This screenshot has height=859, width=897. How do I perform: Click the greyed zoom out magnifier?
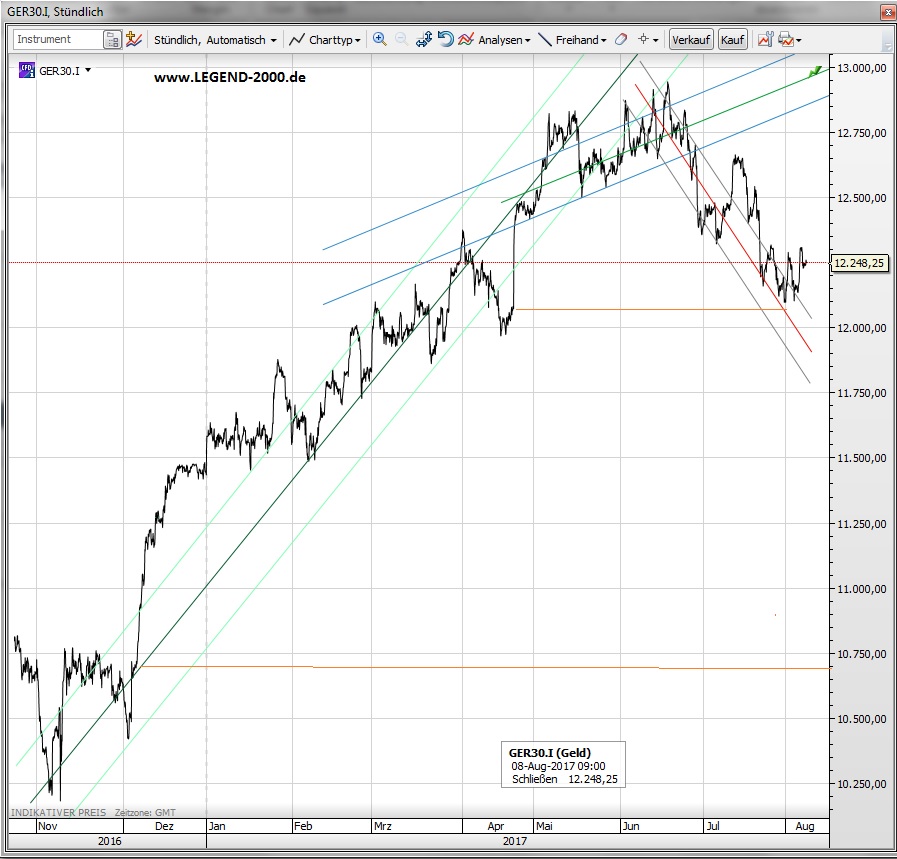click(401, 40)
